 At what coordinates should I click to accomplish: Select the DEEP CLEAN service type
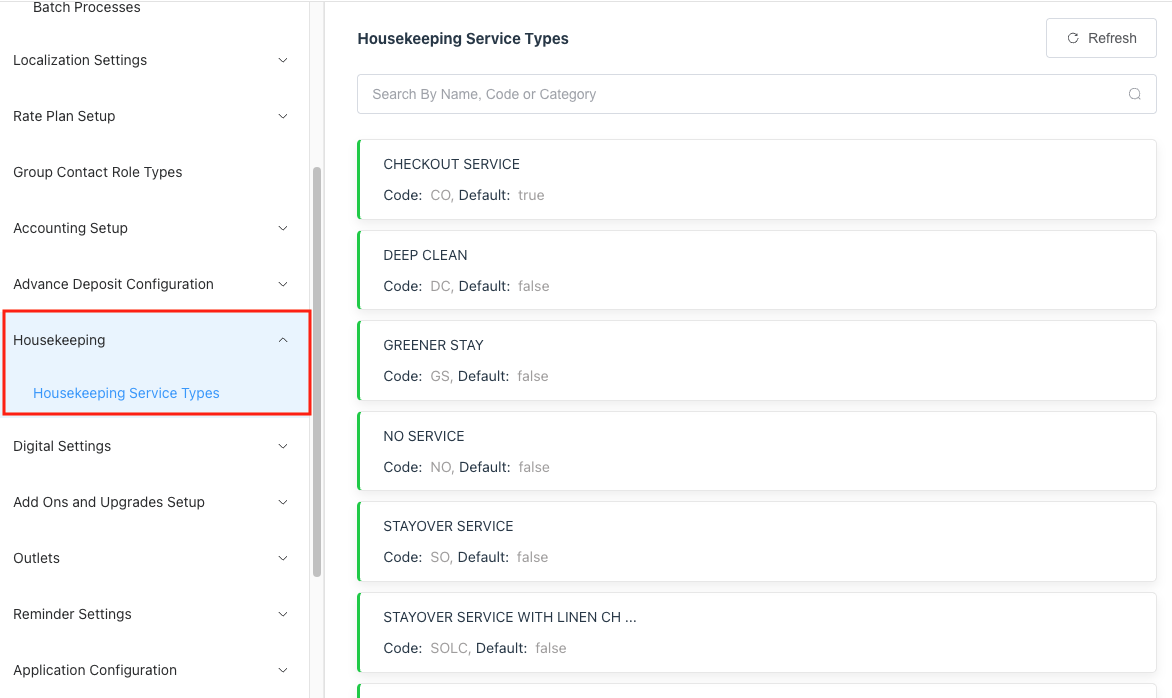(756, 270)
